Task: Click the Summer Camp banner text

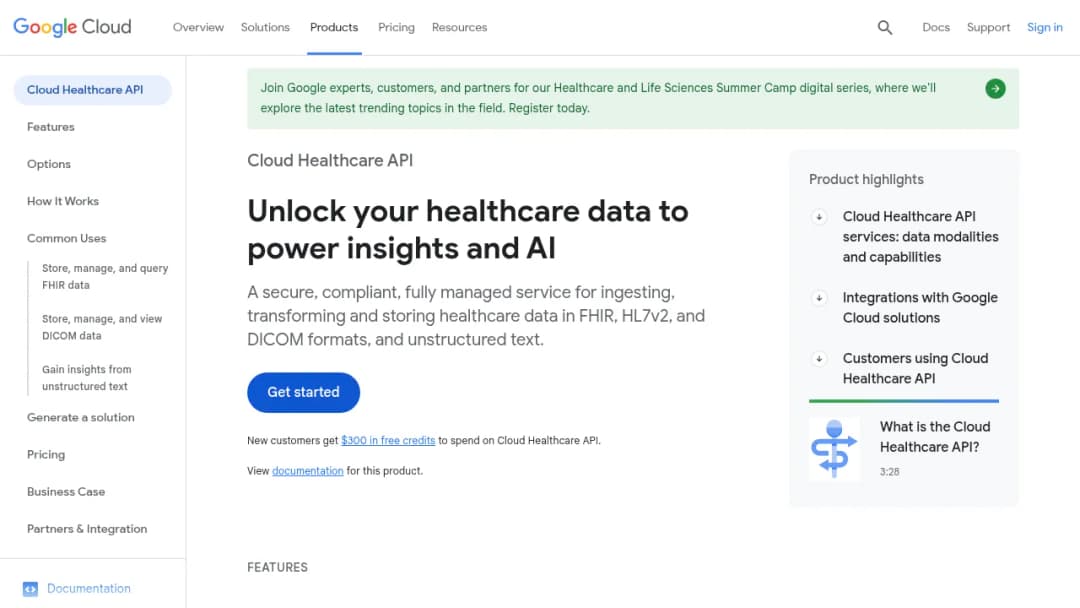Action: pyautogui.click(x=598, y=98)
